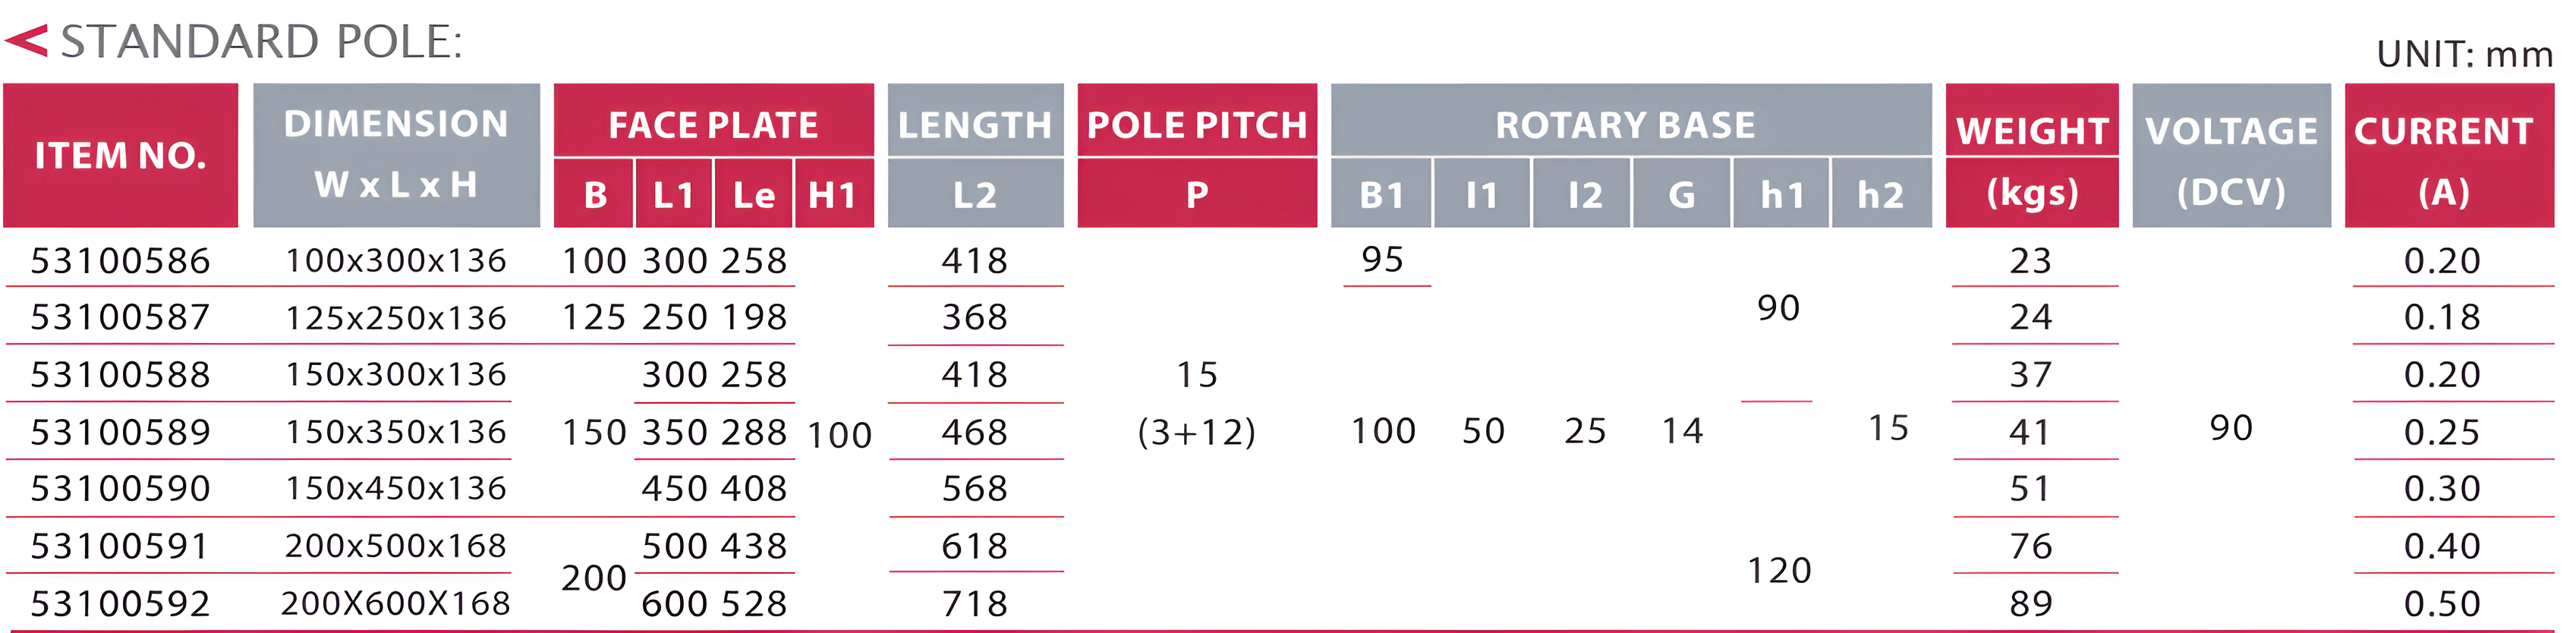The height and width of the screenshot is (633, 2576).
Task: Click the red arrow beside STANDARD POLE
Action: [x=27, y=41]
